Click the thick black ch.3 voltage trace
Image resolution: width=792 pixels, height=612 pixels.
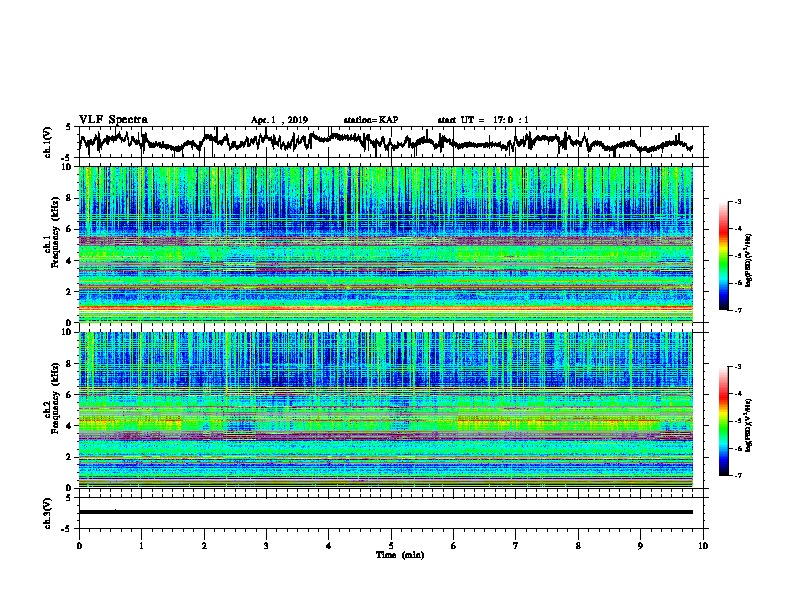tap(385, 512)
